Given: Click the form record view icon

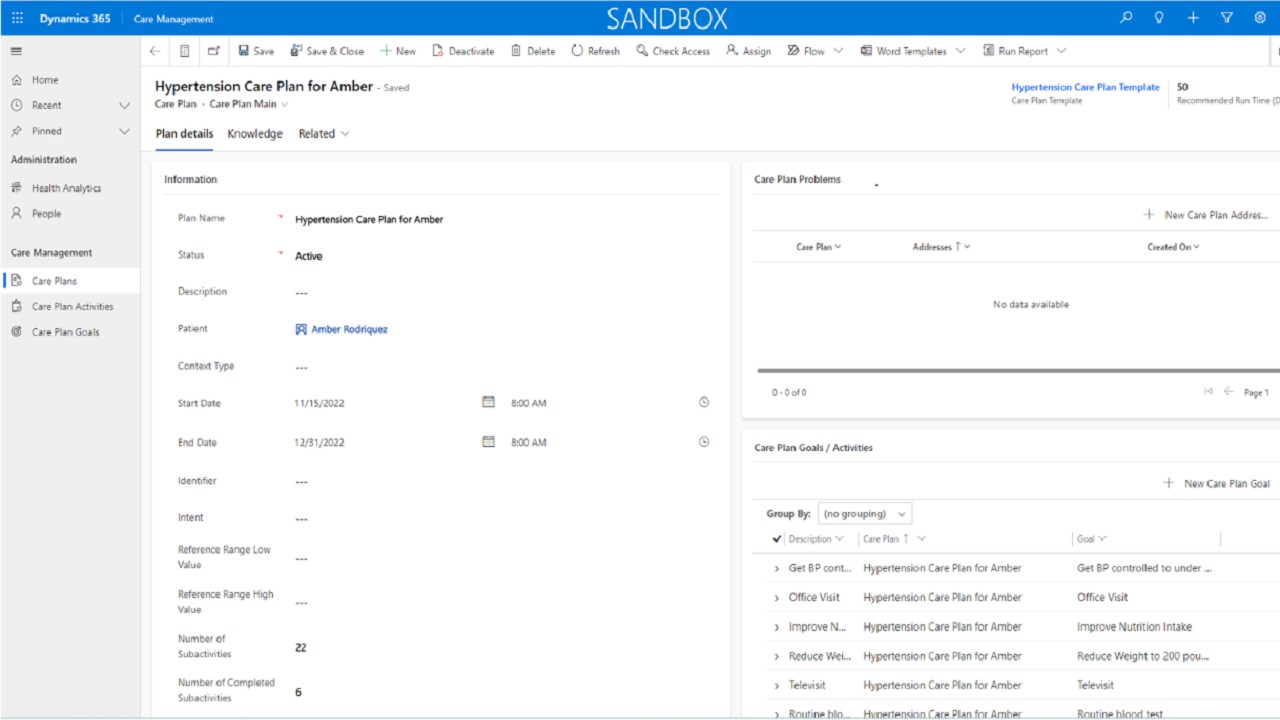Looking at the screenshot, I should 185,51.
